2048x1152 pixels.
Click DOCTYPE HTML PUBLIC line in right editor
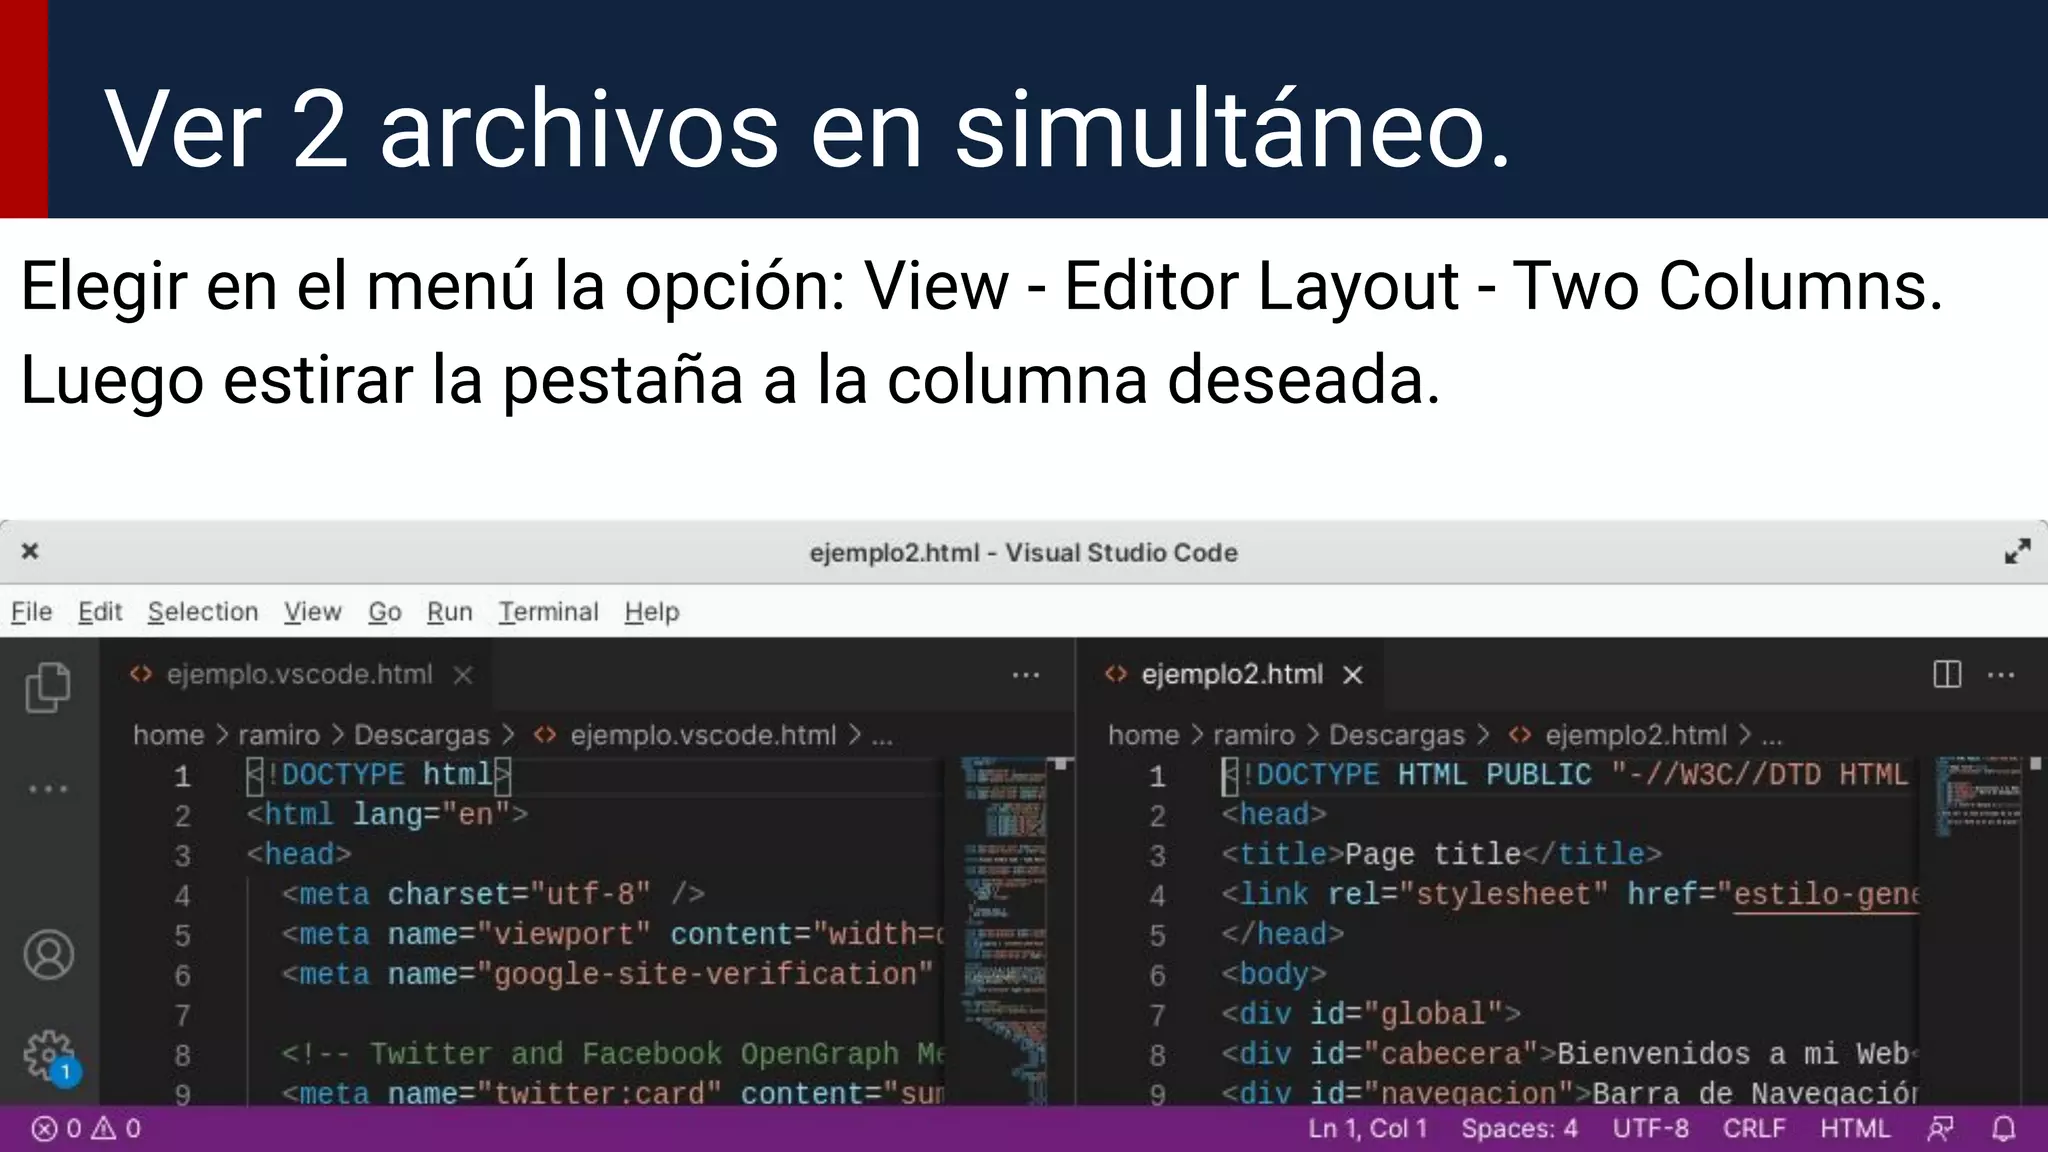pos(1565,775)
